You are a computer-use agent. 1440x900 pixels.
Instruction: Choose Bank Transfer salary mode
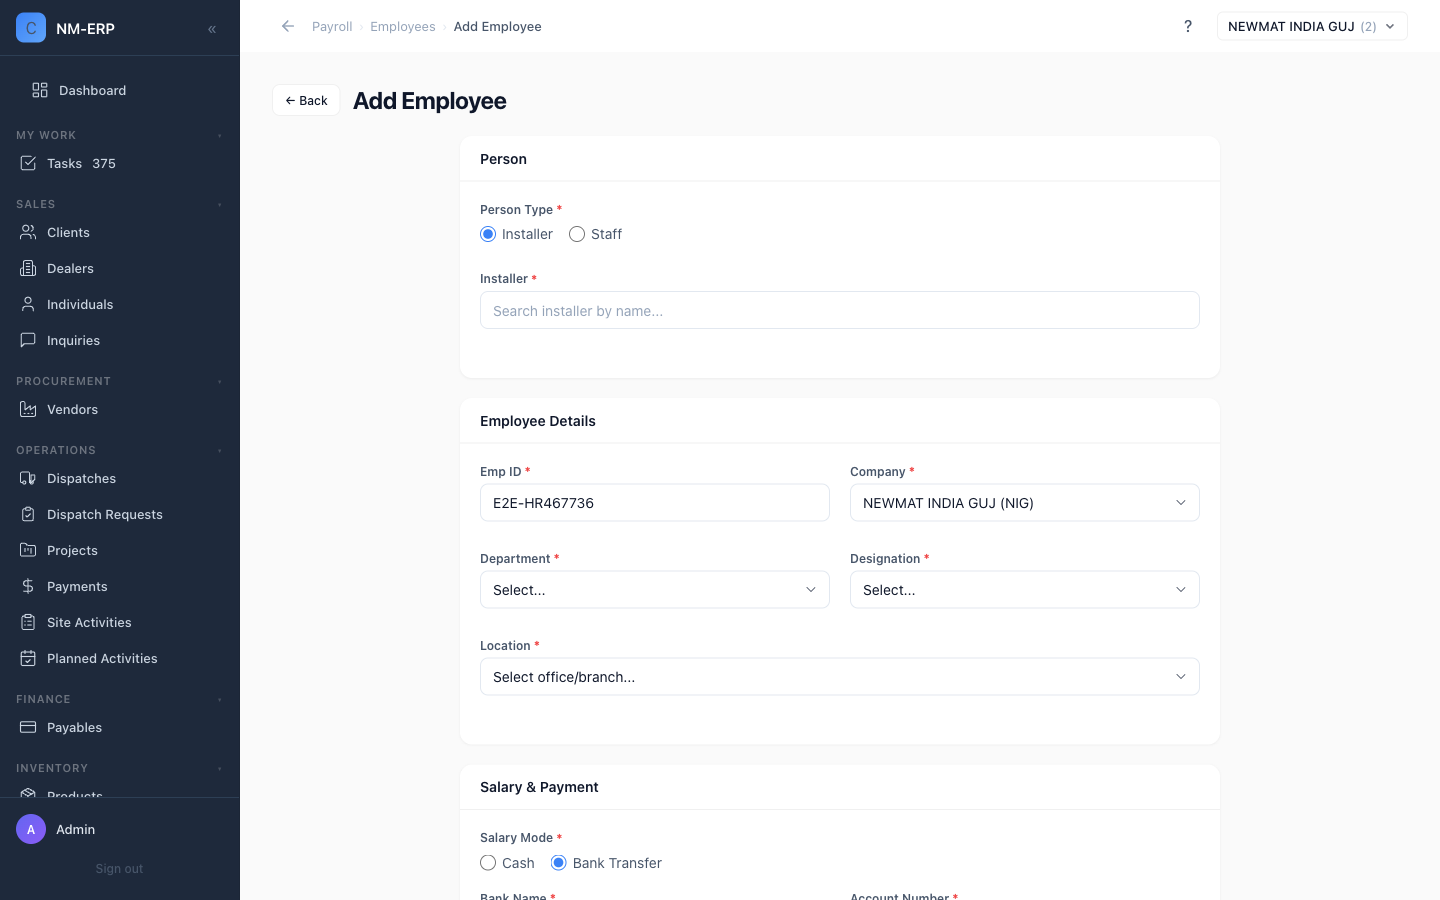[x=559, y=863]
